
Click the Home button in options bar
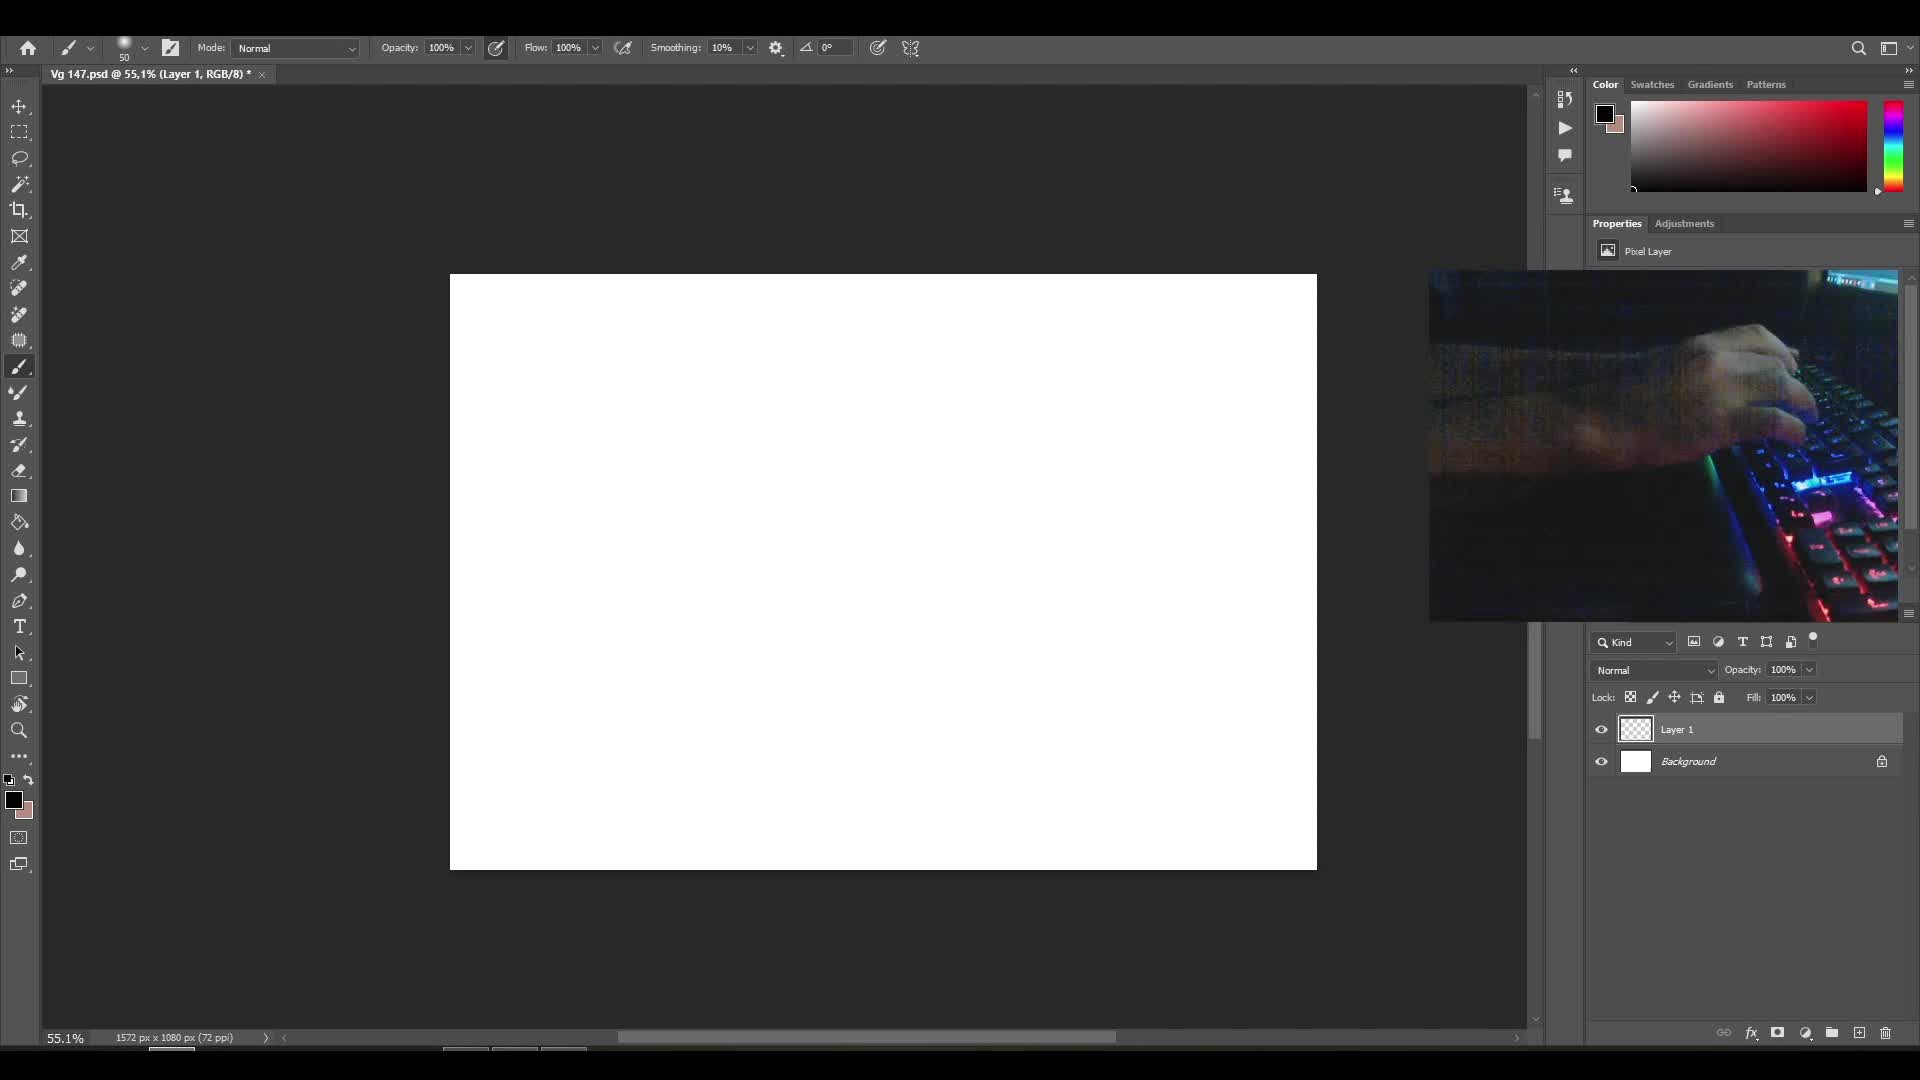28,48
